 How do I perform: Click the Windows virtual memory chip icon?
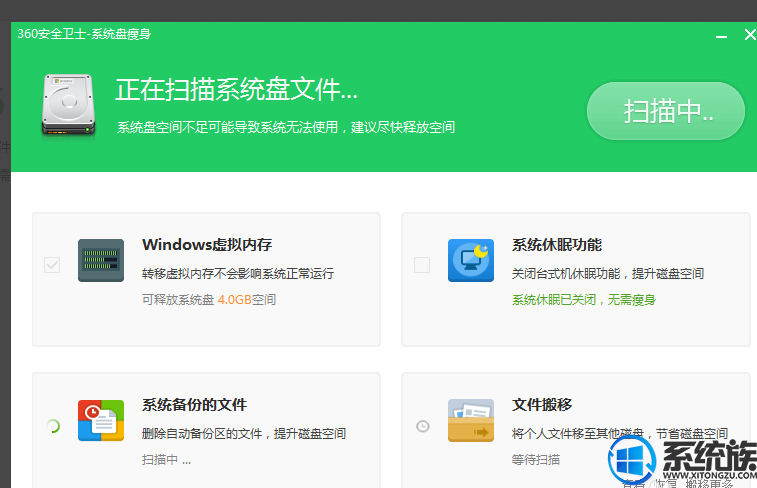click(101, 260)
